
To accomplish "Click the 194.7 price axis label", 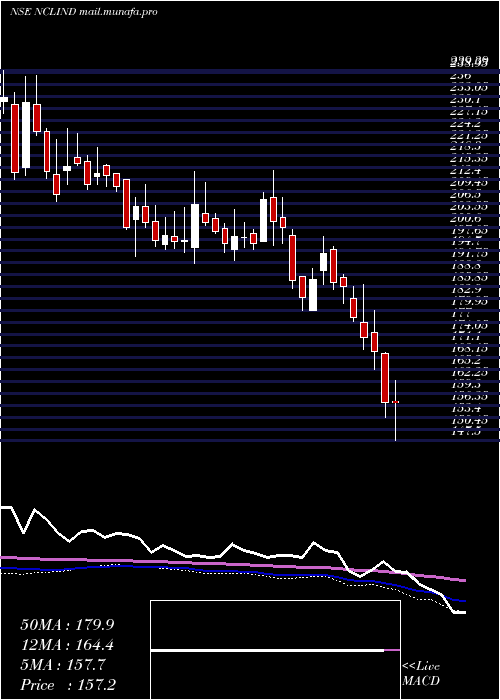I will pyautogui.click(x=464, y=242).
